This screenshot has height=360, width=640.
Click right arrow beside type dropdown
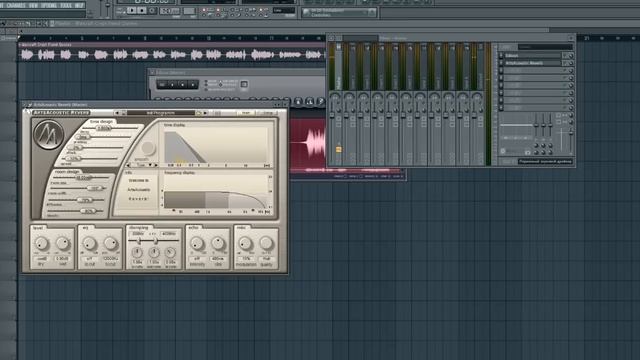coord(156,165)
